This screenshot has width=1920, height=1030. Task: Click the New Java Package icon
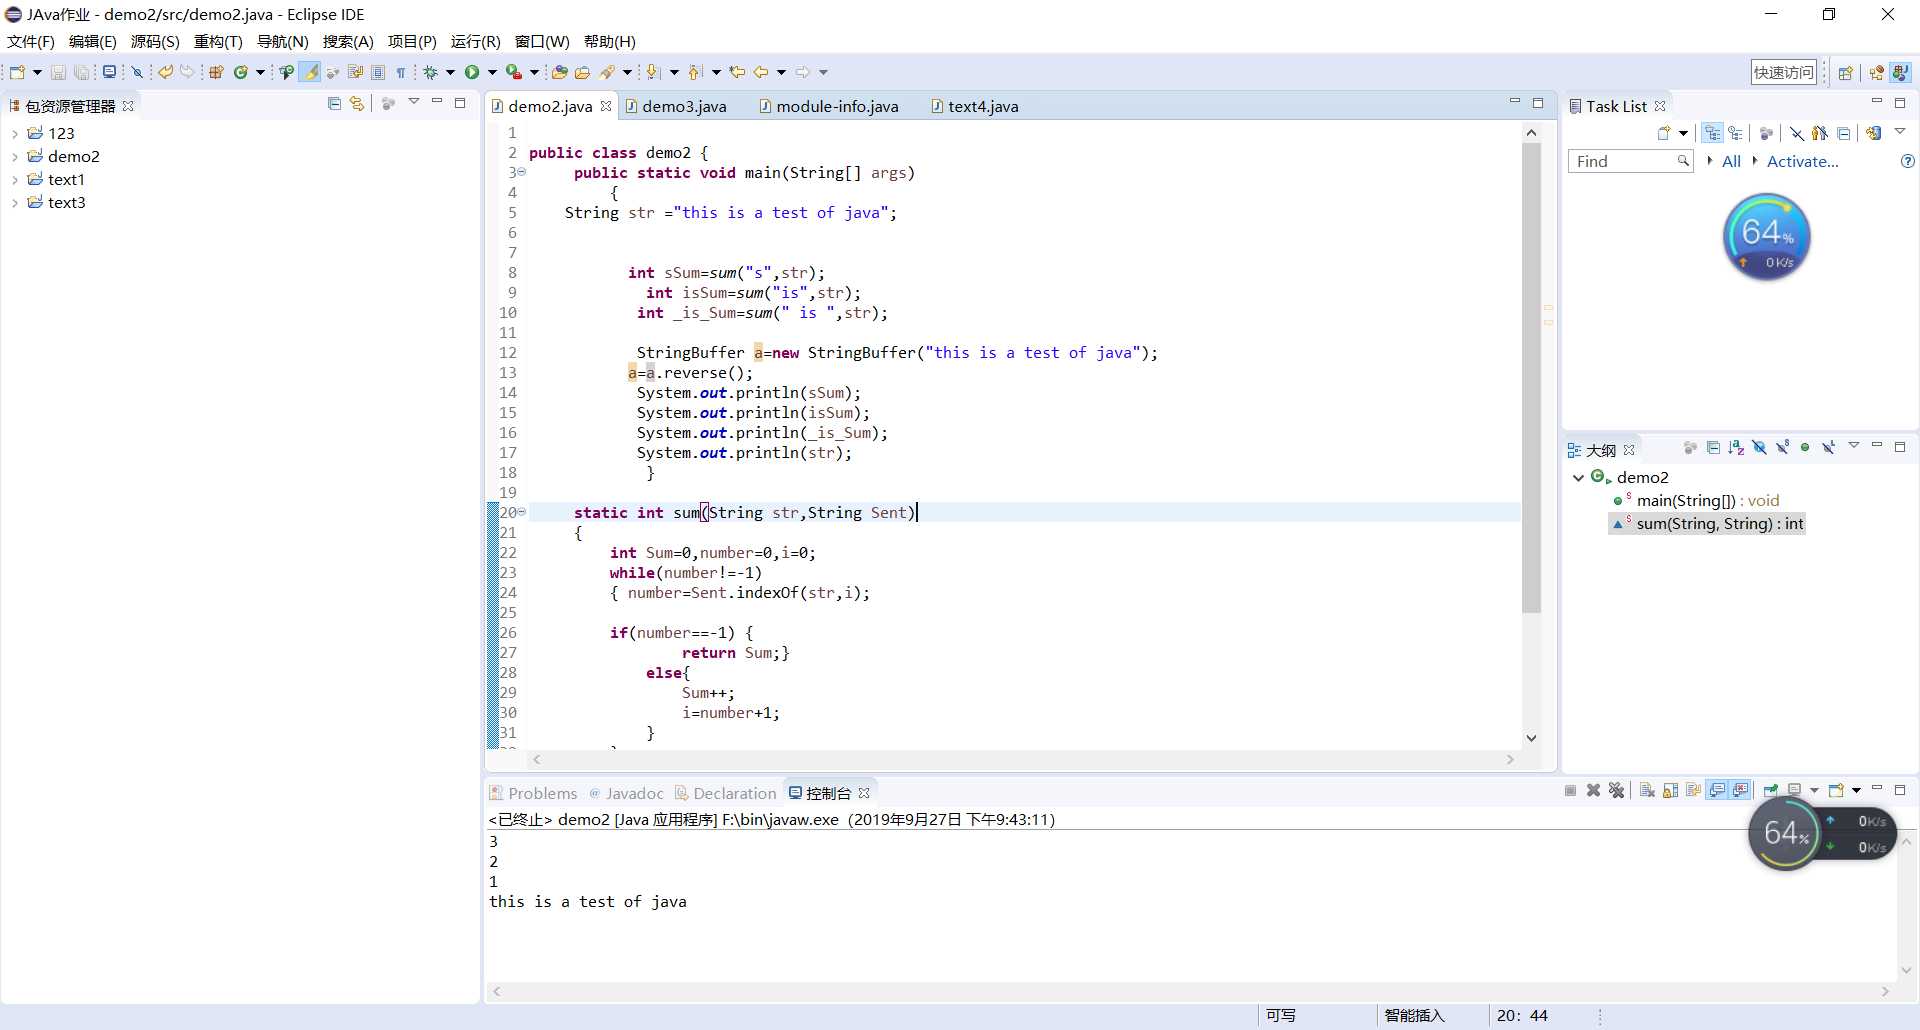click(x=216, y=72)
